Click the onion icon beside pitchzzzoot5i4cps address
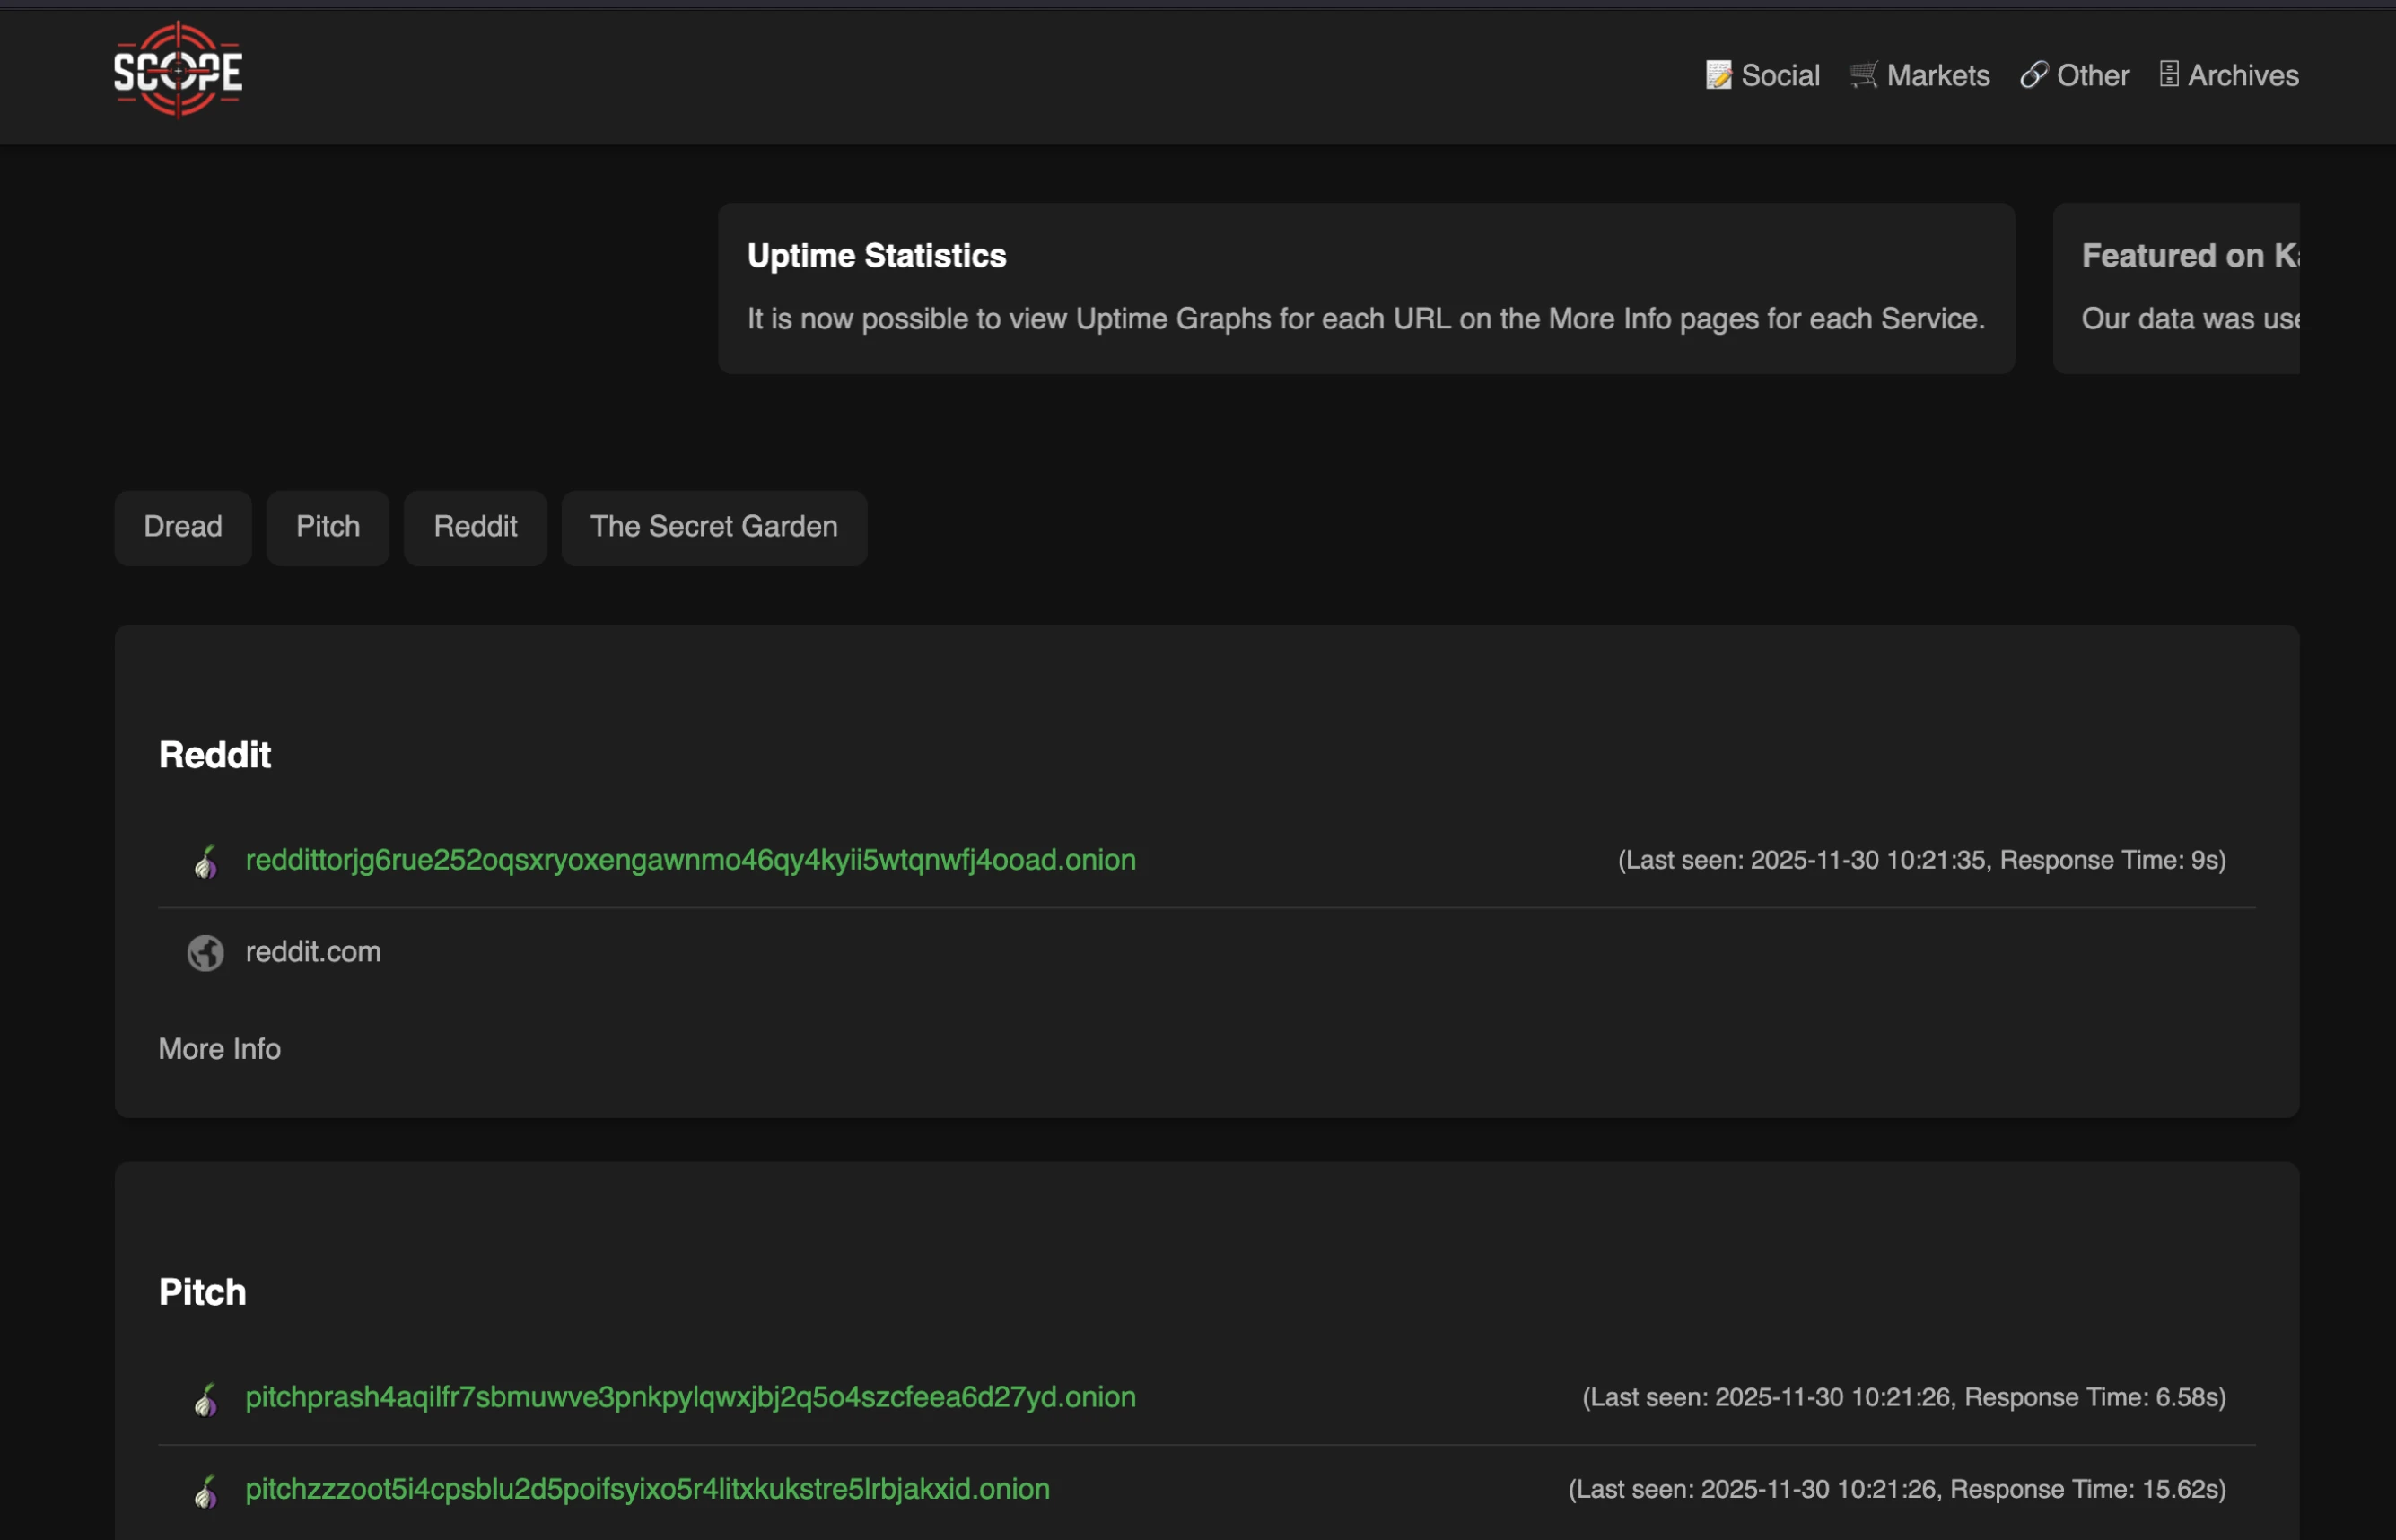The width and height of the screenshot is (2396, 1540). [x=206, y=1491]
